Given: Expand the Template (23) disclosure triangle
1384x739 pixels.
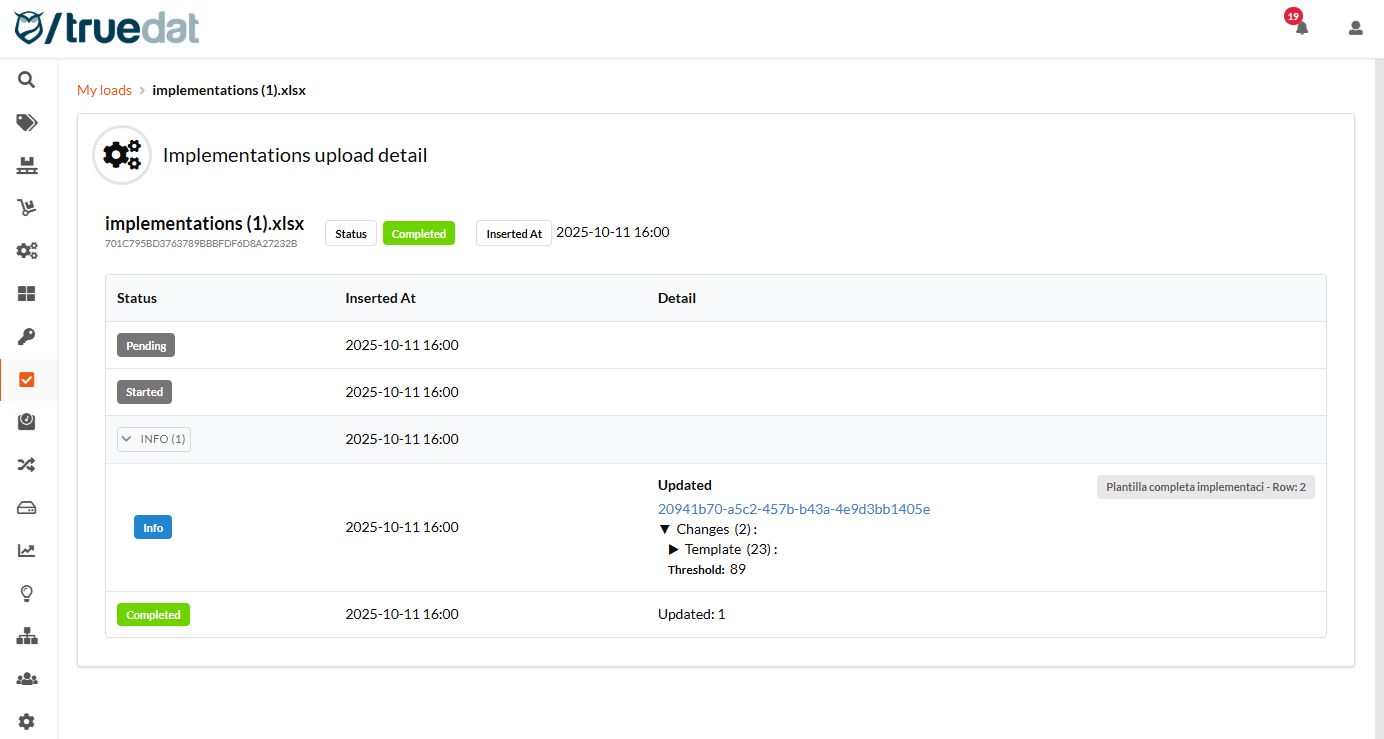Looking at the screenshot, I should (x=674, y=549).
